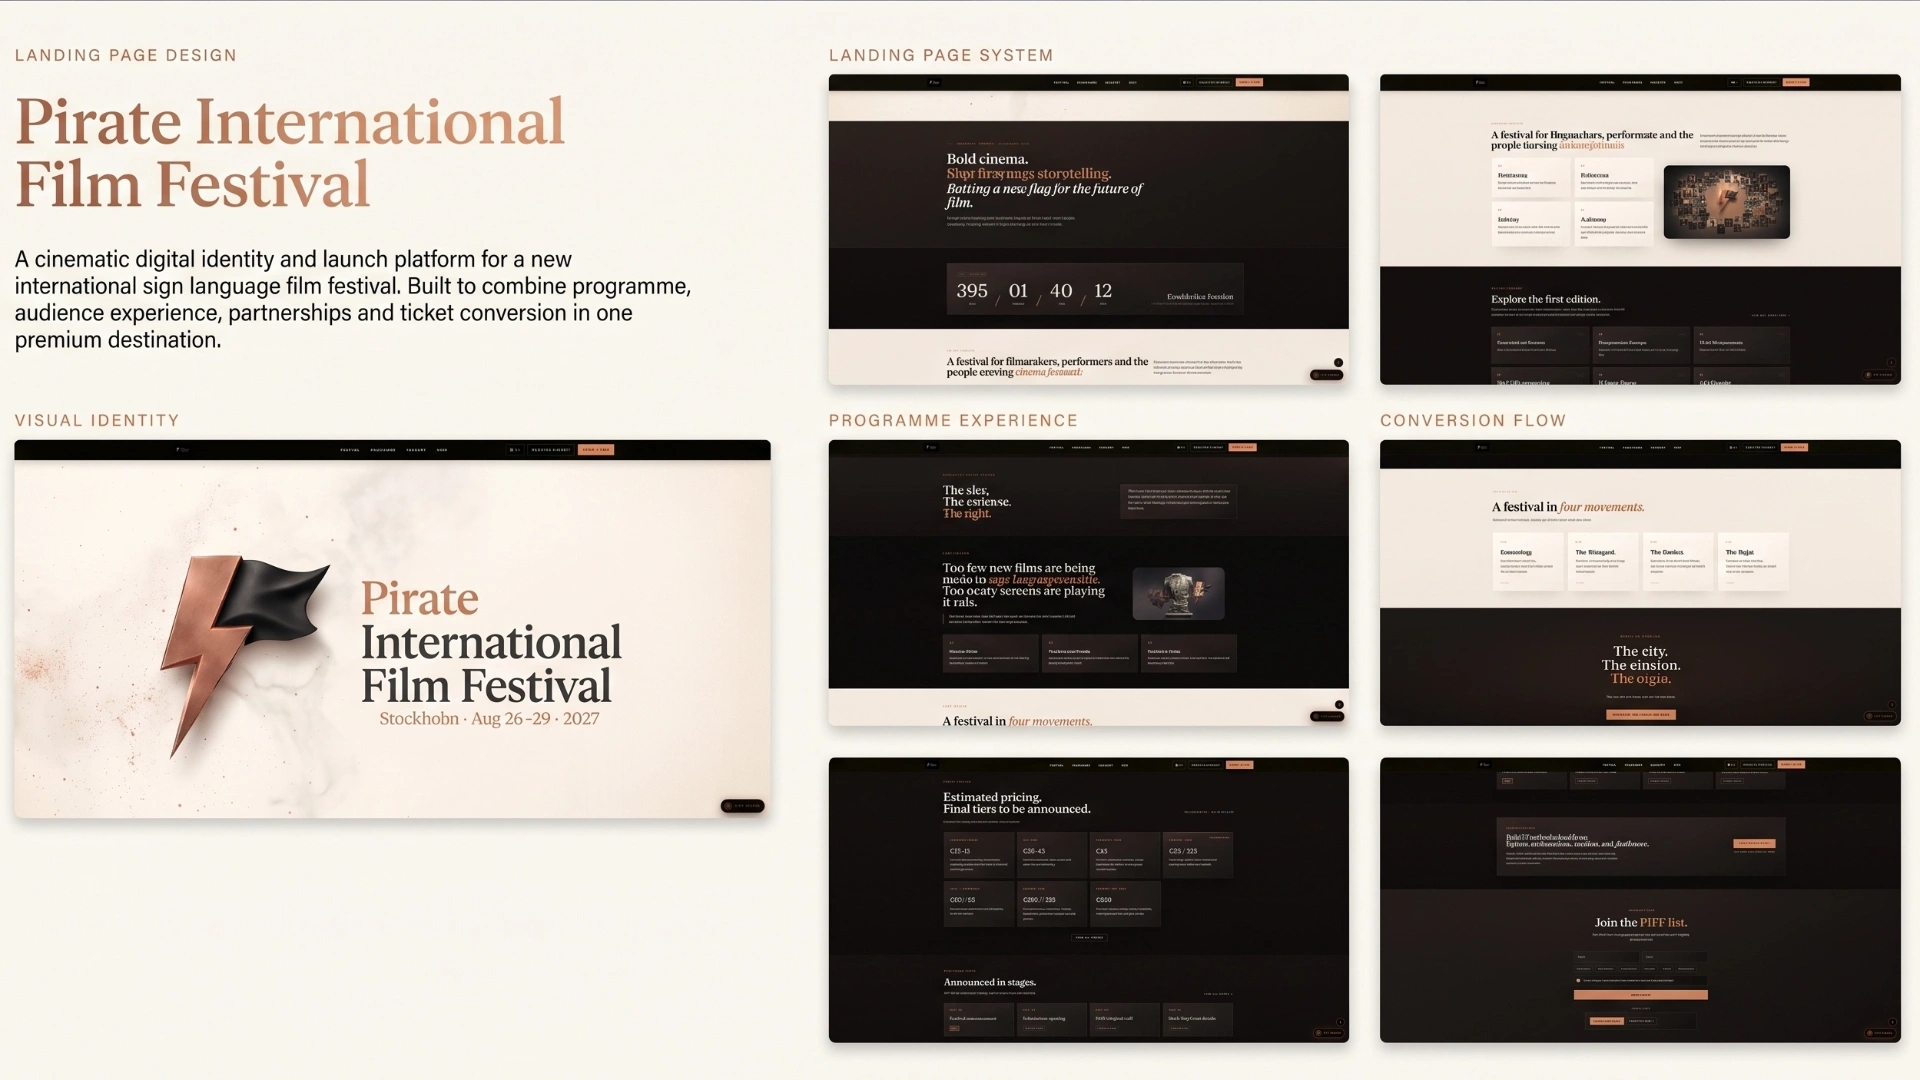1920x1080 pixels.
Task: Click the wide orange submit bar in the PIFF form
Action: tap(1641, 995)
